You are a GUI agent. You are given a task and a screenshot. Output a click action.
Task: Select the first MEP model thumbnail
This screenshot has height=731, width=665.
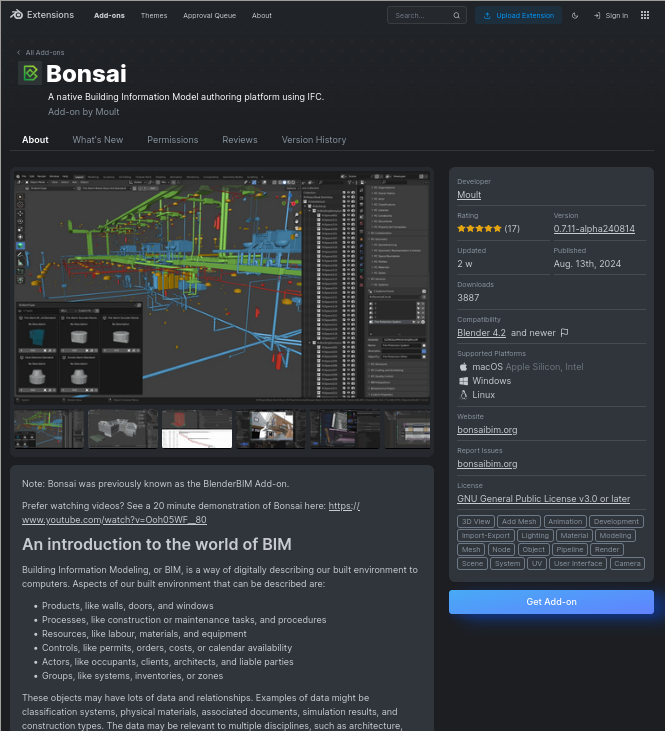(x=49, y=429)
